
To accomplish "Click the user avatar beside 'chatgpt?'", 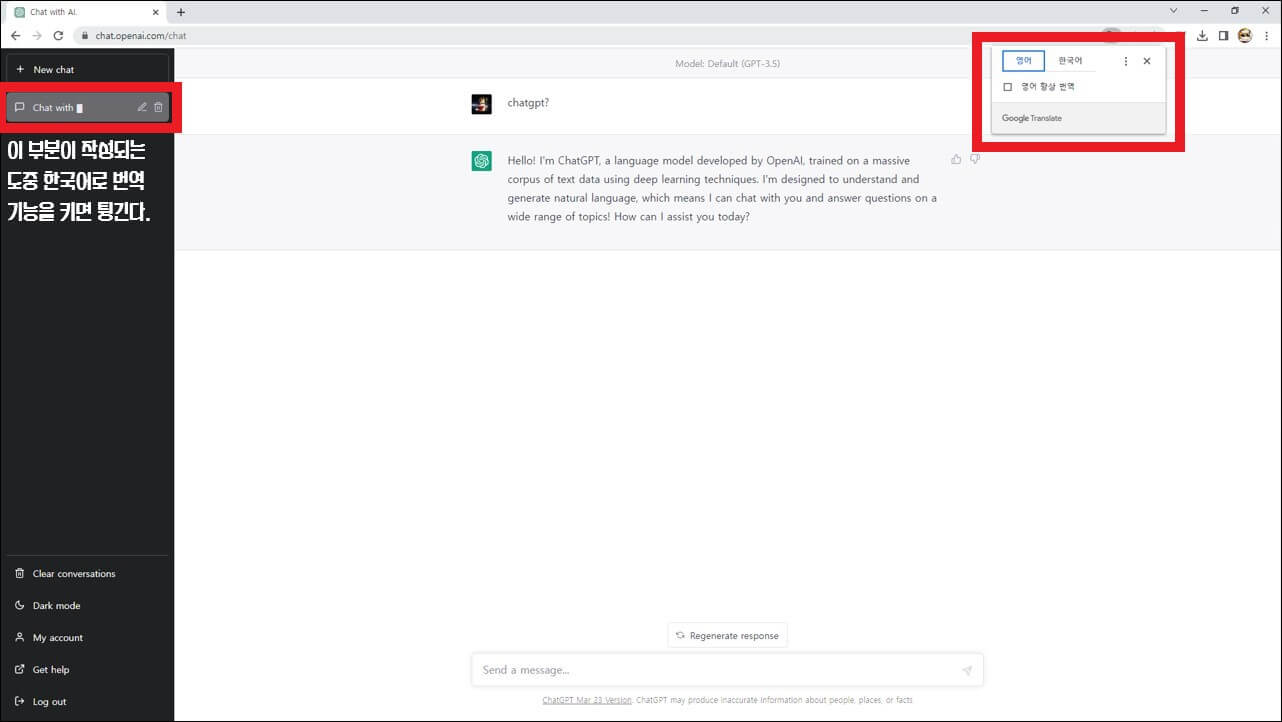I will click(x=481, y=104).
